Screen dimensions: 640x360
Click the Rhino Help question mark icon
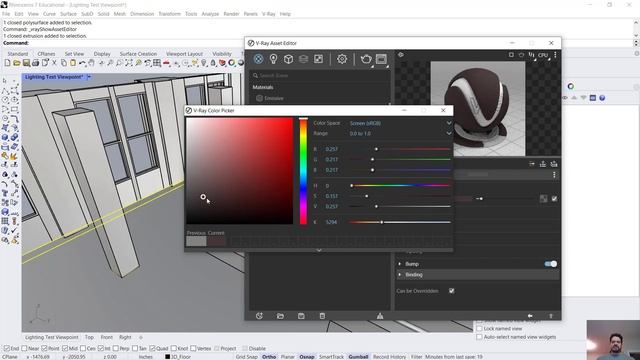pos(602,98)
